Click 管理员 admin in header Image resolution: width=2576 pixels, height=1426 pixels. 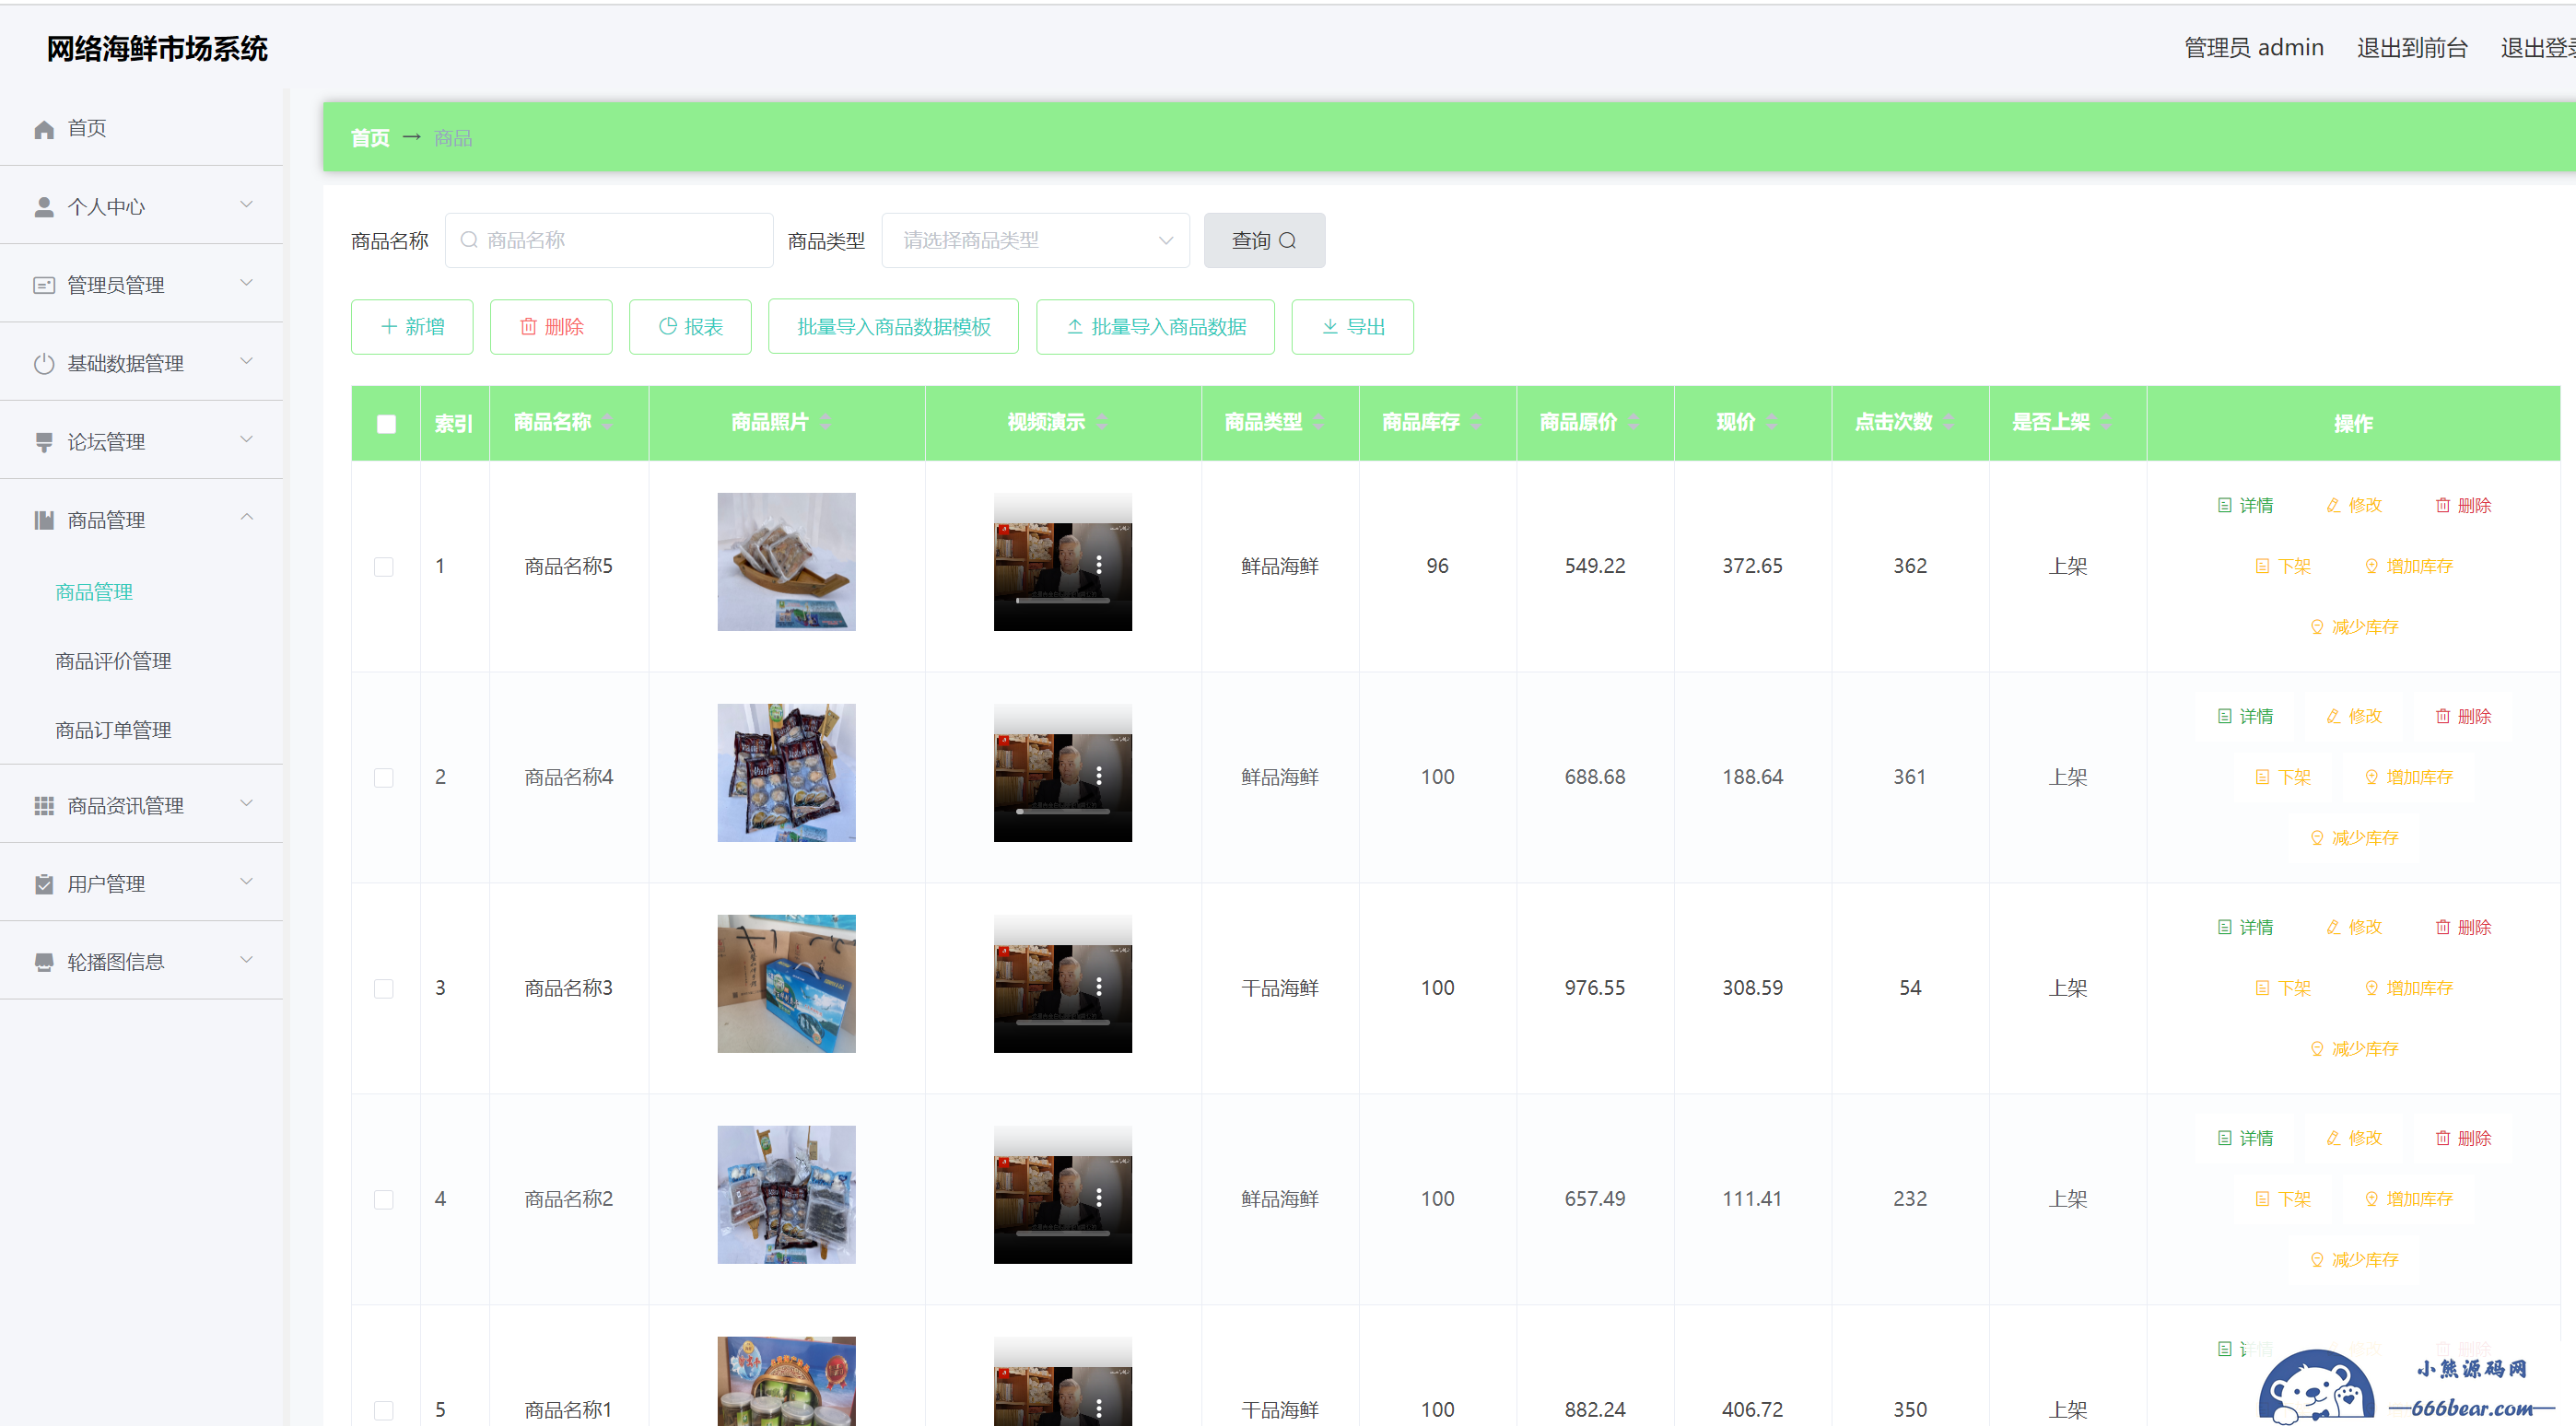2253,48
